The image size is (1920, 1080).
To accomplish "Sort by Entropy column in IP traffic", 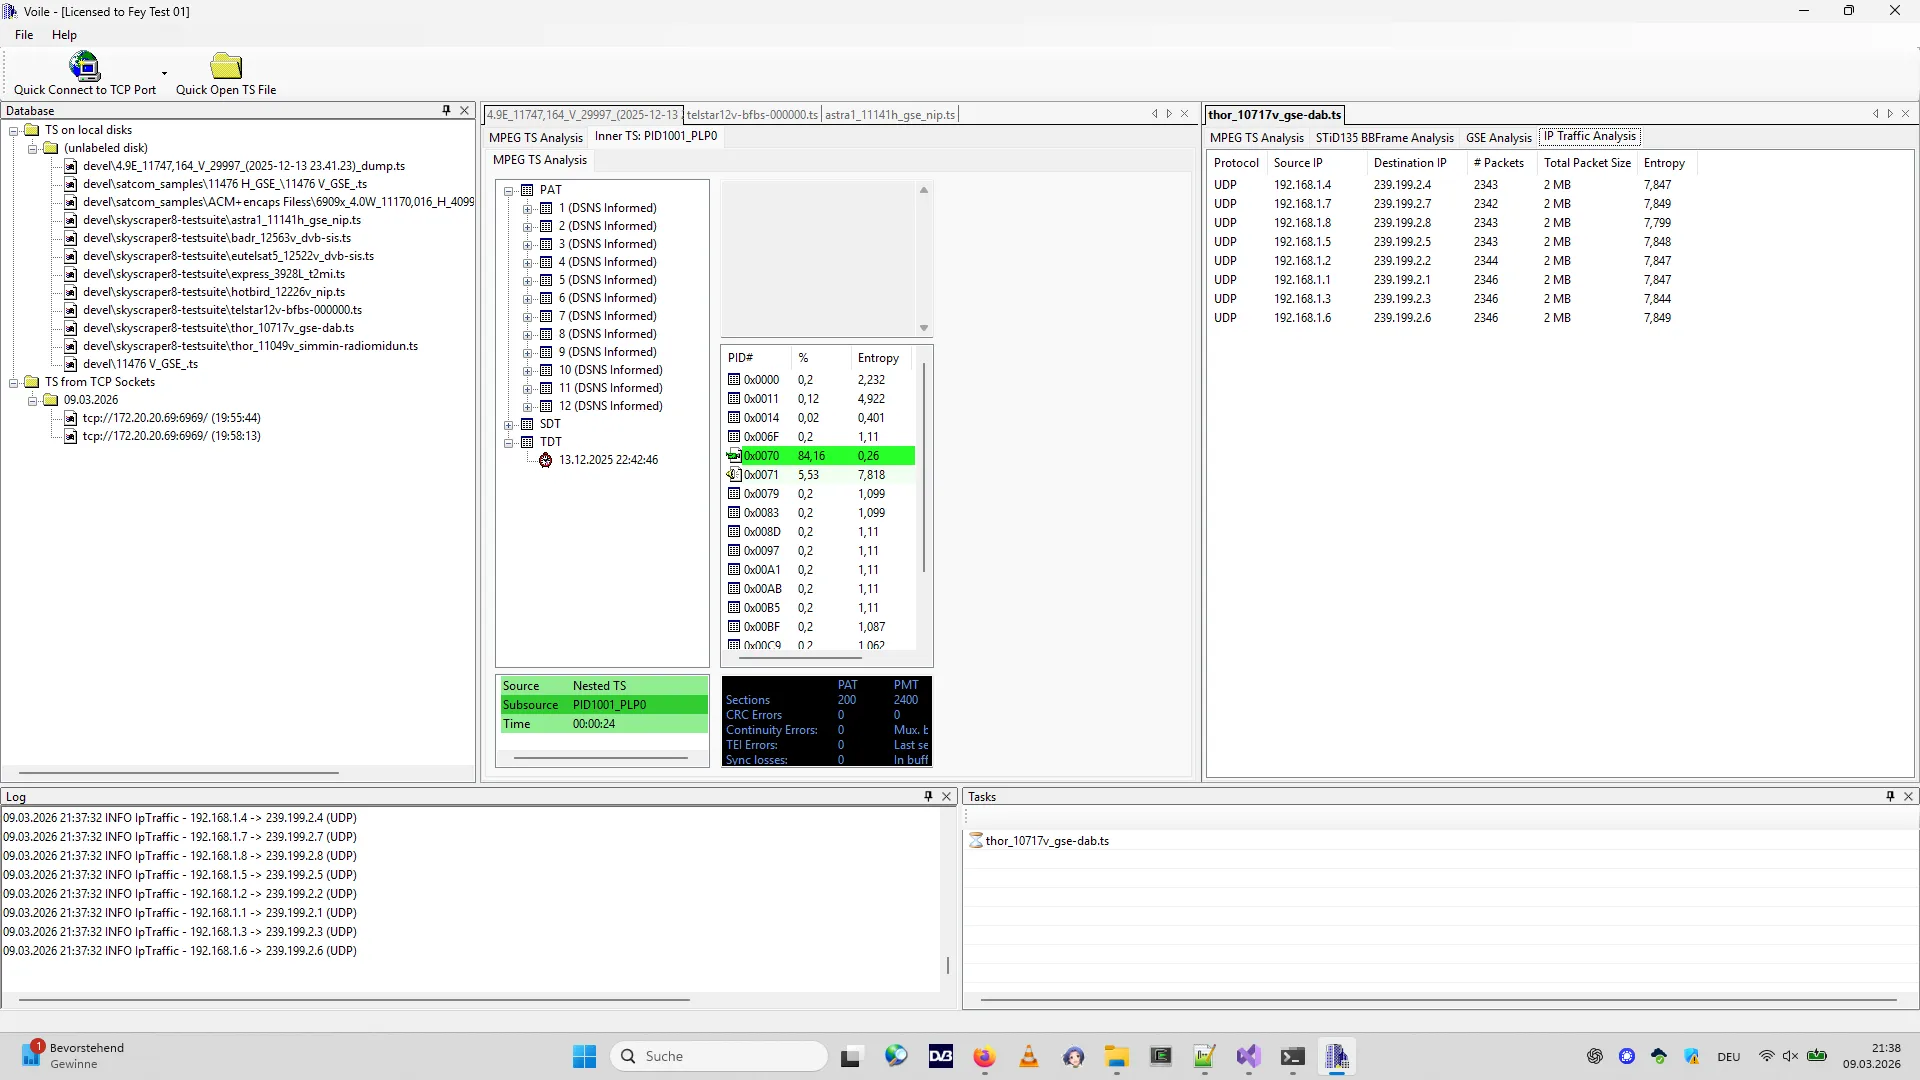I will (1664, 163).
